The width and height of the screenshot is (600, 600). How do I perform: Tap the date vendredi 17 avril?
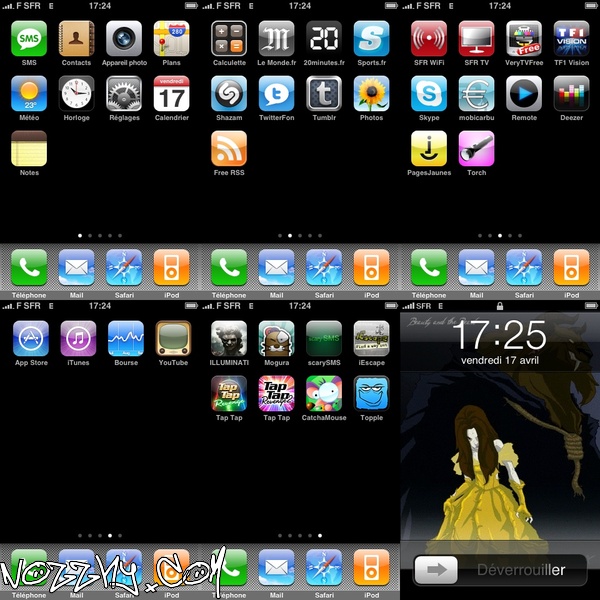[x=500, y=360]
